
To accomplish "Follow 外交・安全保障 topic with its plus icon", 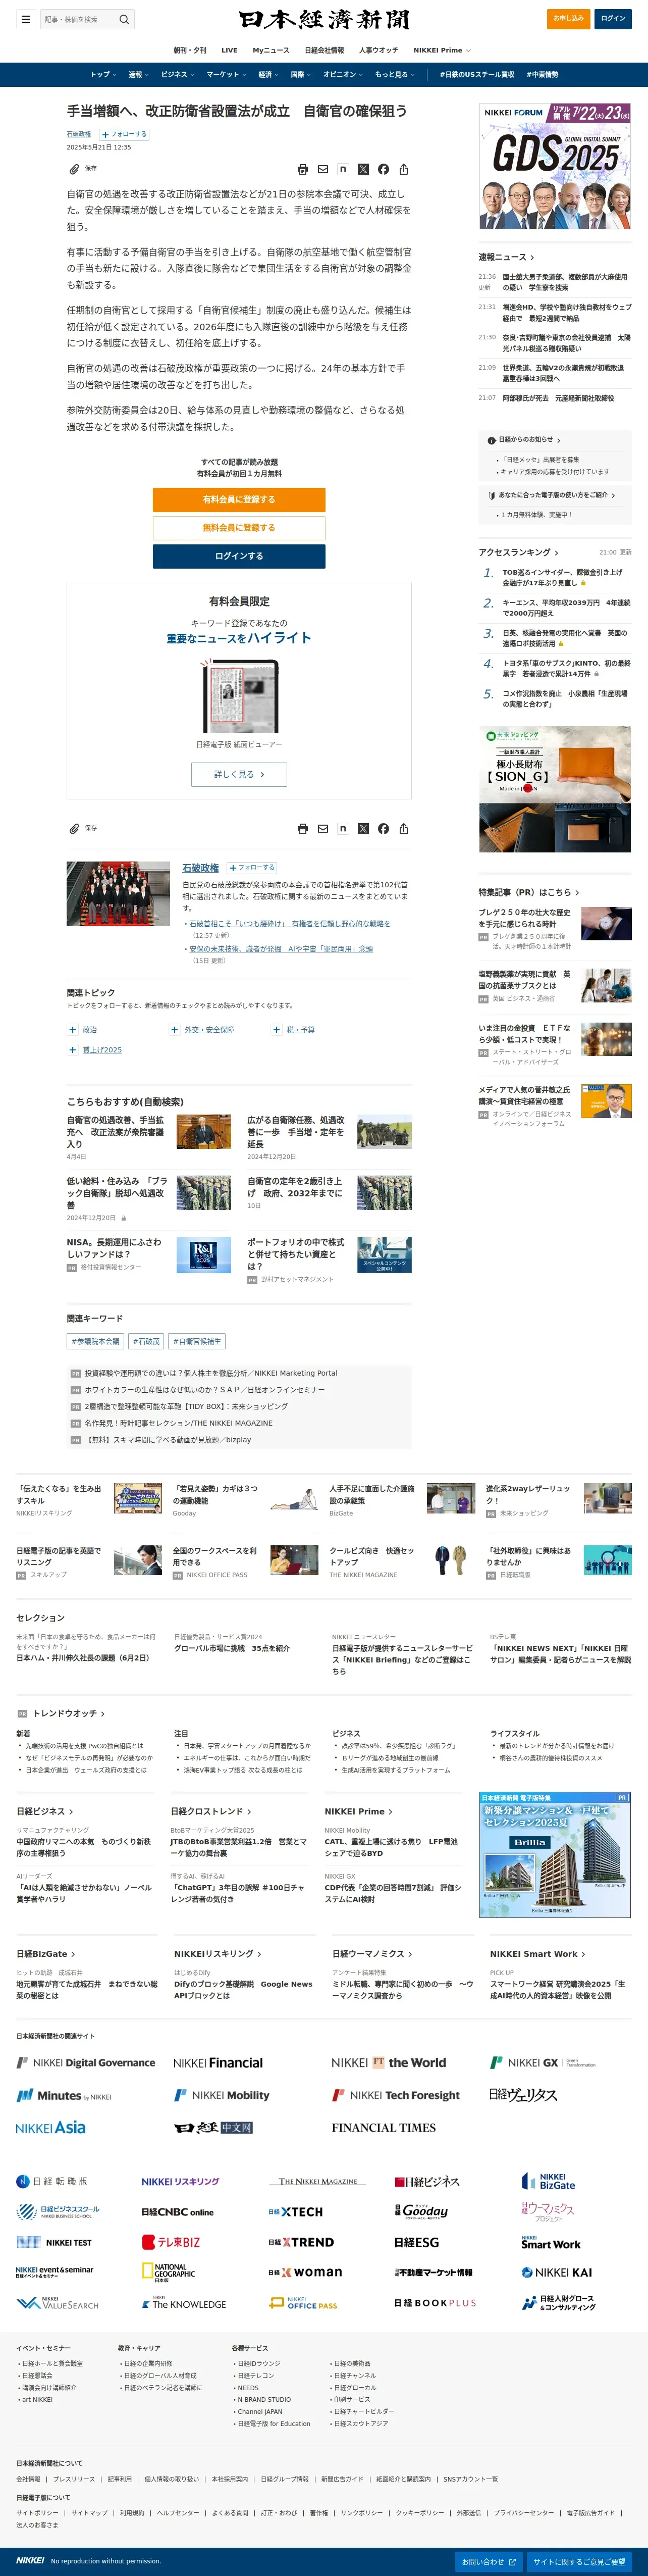I will click(x=174, y=1029).
